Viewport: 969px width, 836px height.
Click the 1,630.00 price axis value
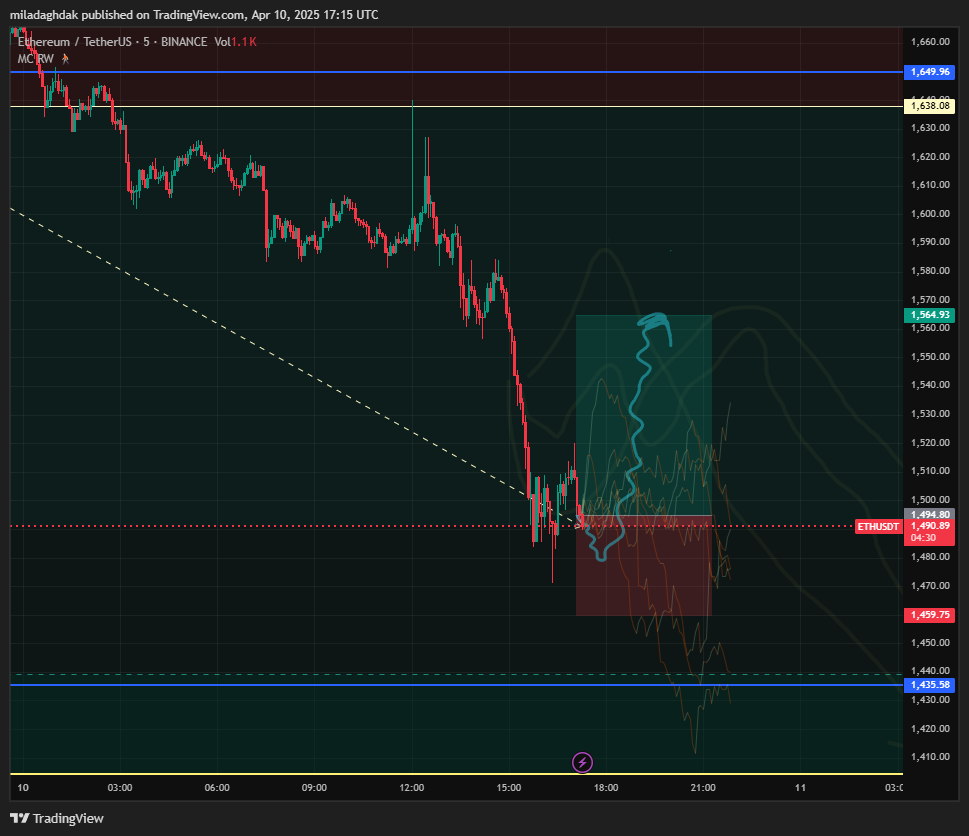pos(930,127)
